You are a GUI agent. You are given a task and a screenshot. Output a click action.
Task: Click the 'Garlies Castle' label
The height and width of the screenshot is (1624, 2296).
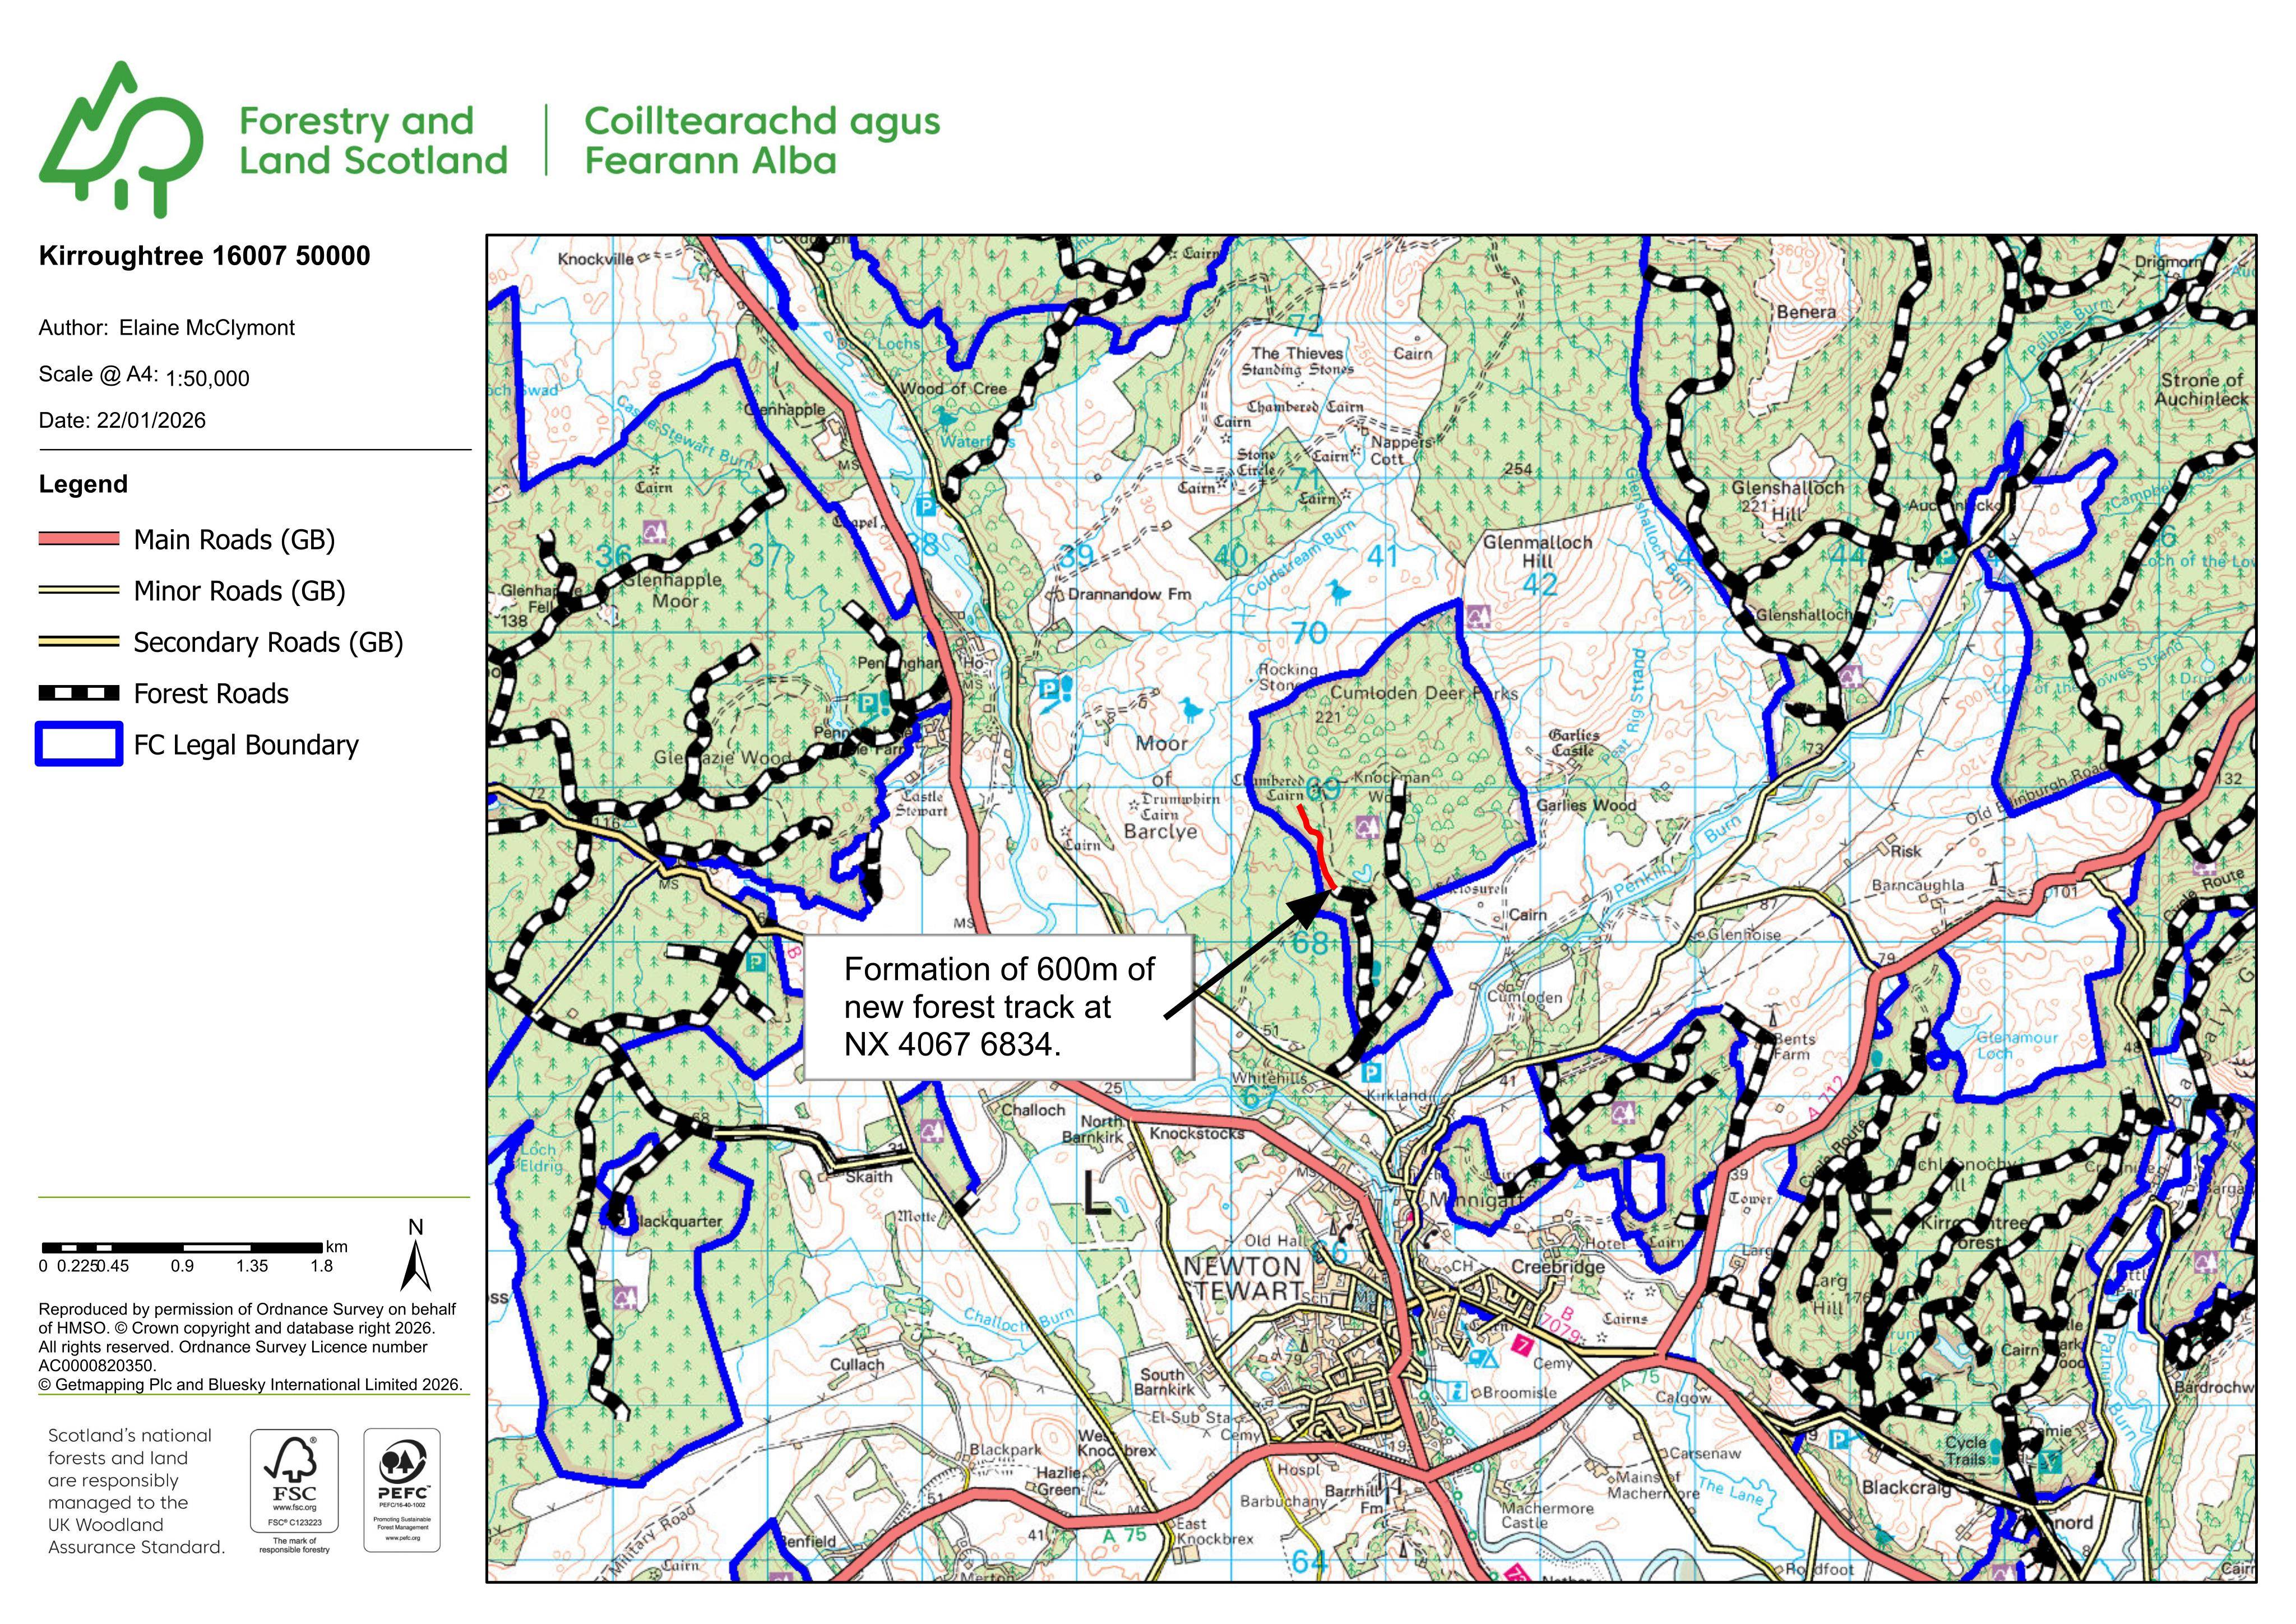pyautogui.click(x=1574, y=742)
